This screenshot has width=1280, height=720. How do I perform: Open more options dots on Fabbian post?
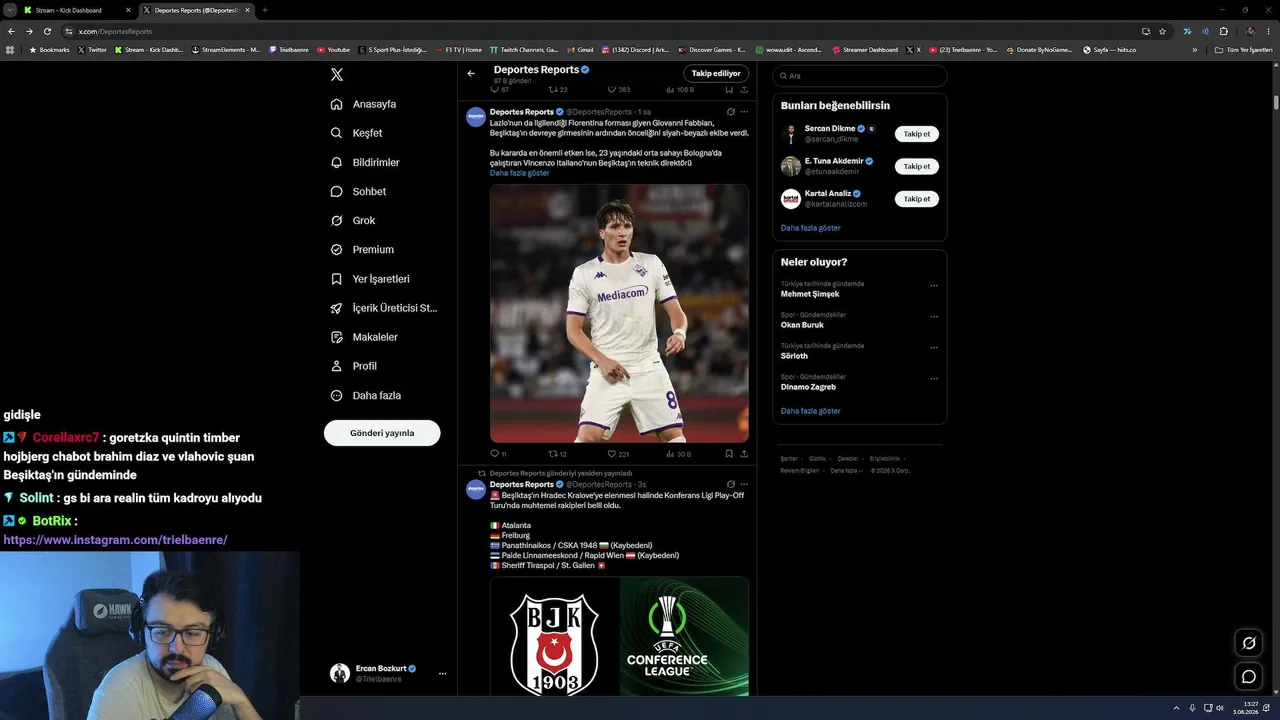(x=744, y=112)
